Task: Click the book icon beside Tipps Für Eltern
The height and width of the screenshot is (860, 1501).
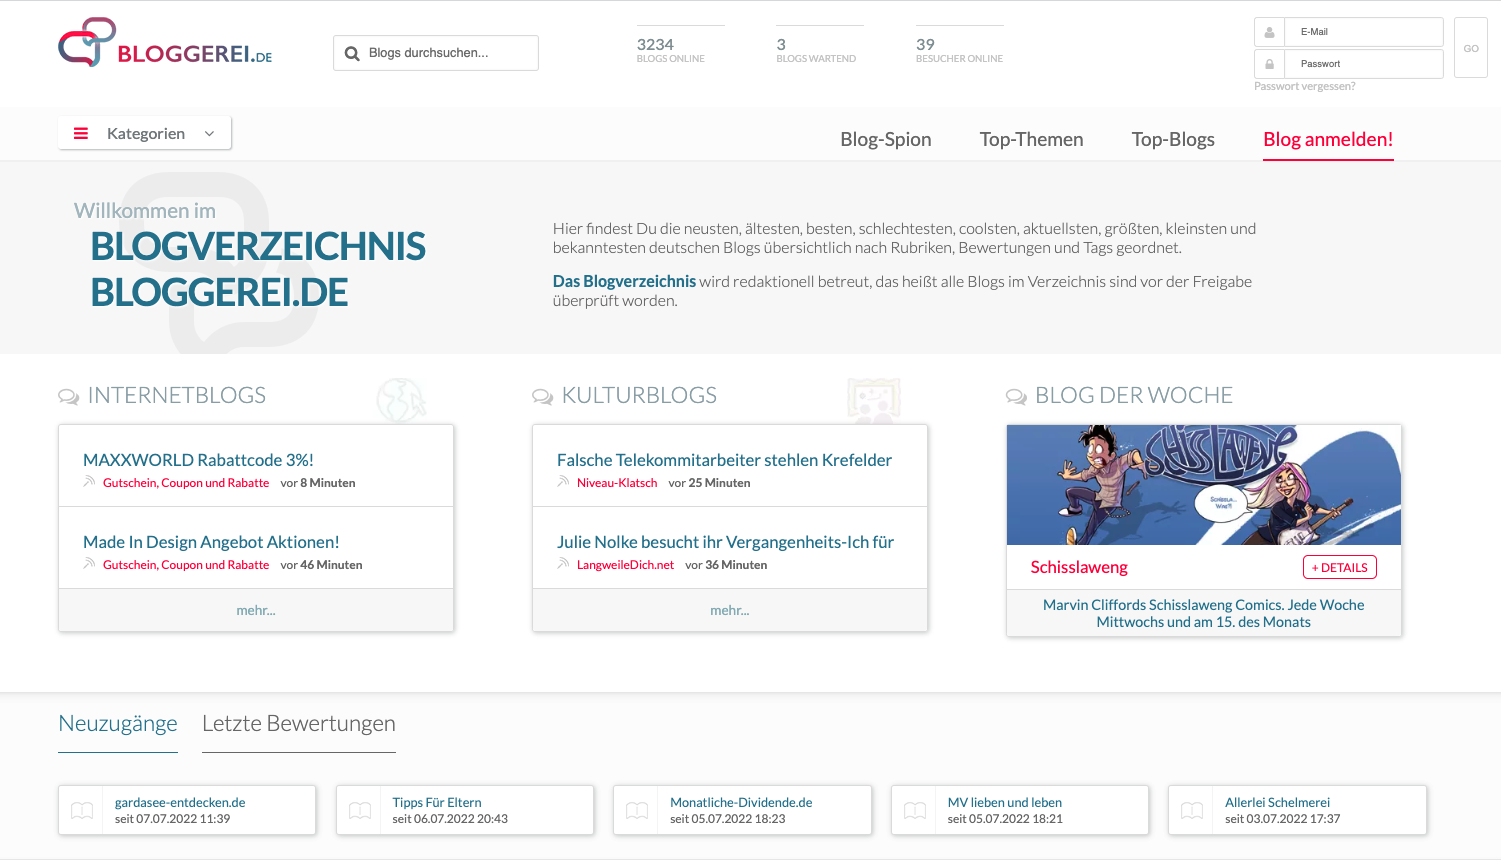Action: point(360,810)
